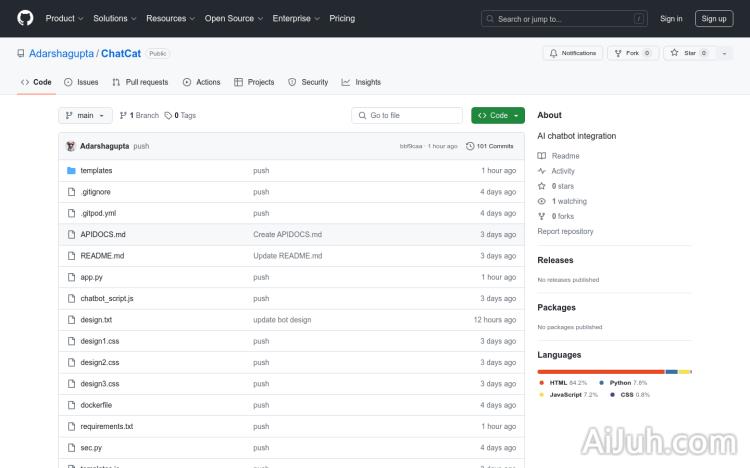
Task: Open the Product menu in header
Action: point(64,18)
